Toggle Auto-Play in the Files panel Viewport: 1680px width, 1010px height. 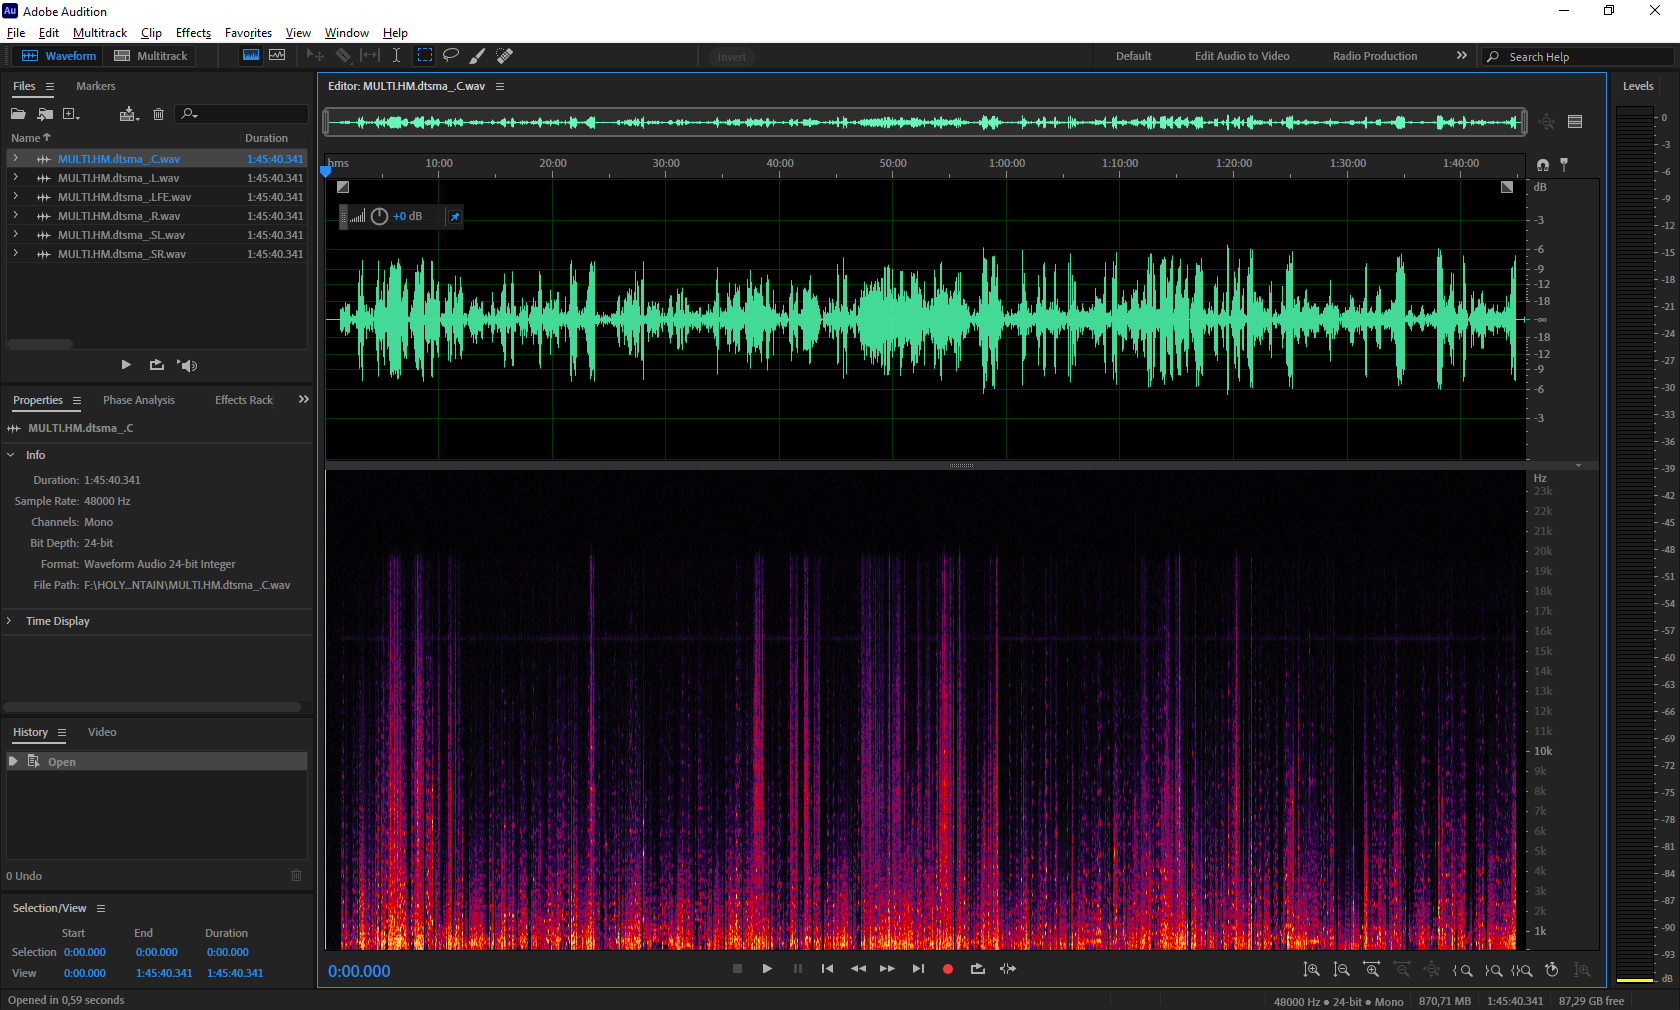187,365
